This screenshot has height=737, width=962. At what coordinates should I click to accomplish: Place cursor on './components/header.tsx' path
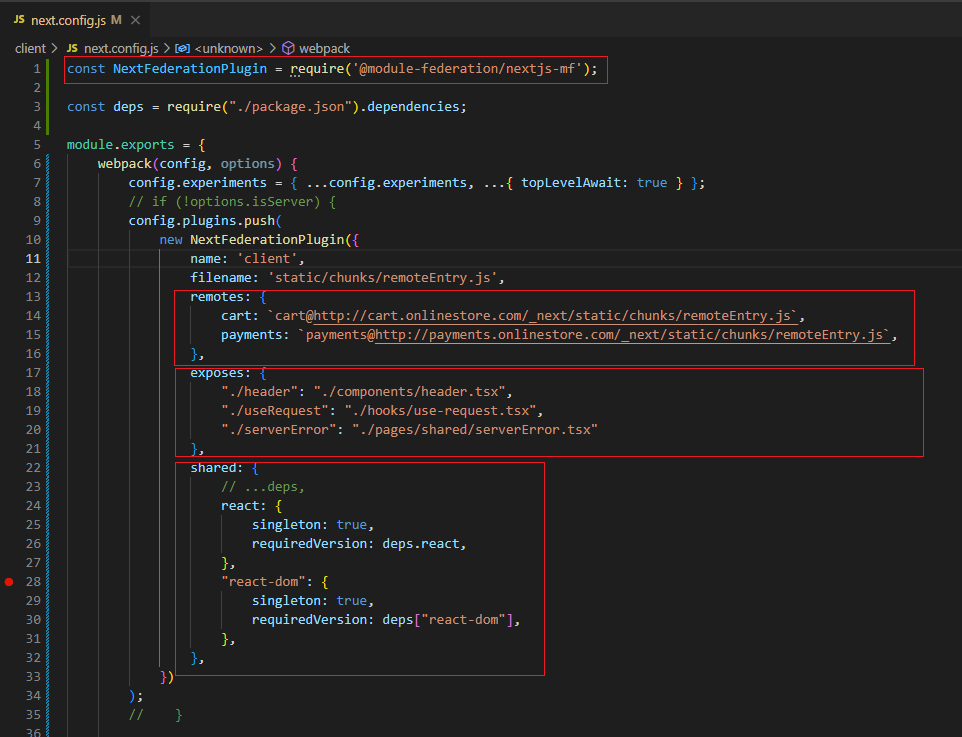(412, 391)
